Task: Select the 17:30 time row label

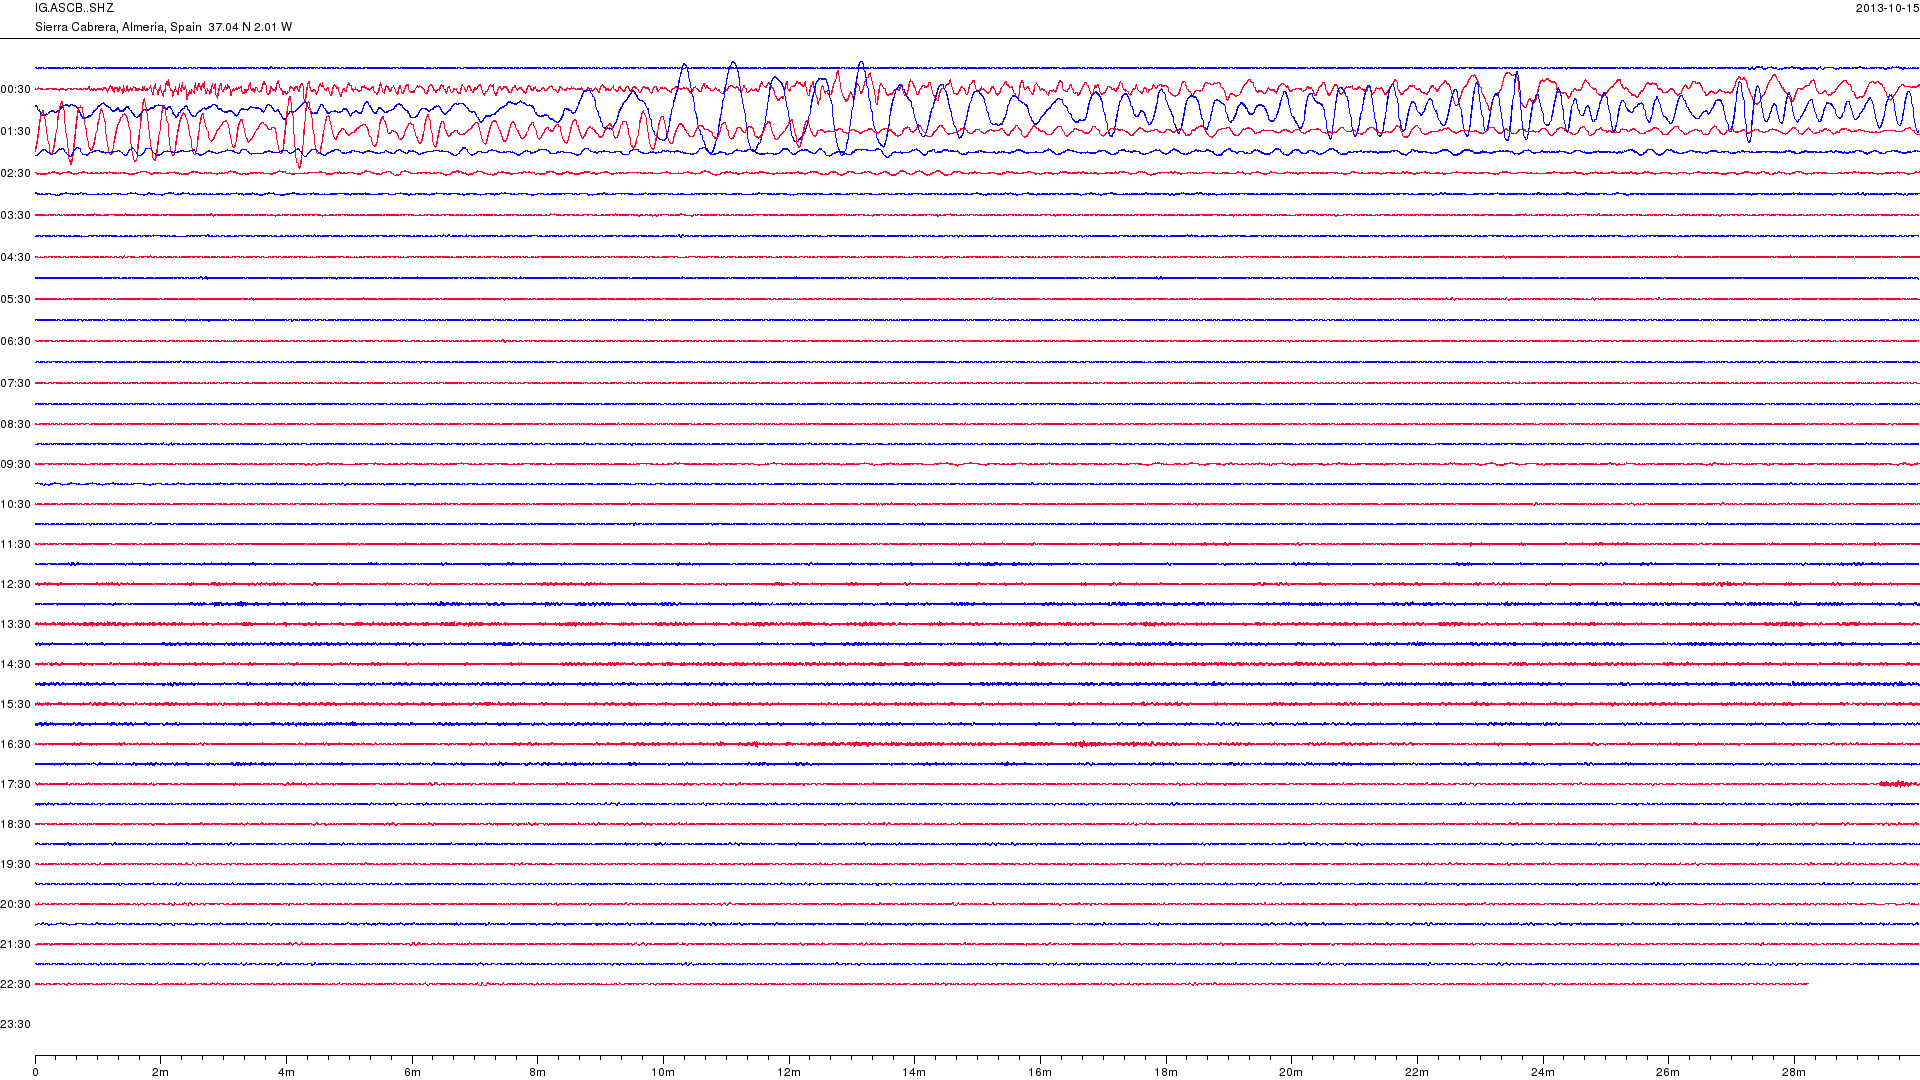Action: [16, 784]
